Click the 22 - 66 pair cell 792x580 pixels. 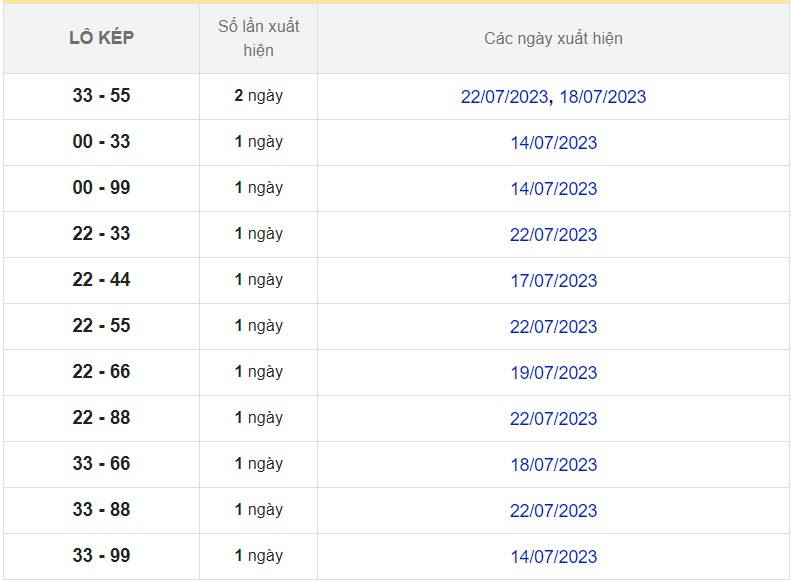point(101,372)
